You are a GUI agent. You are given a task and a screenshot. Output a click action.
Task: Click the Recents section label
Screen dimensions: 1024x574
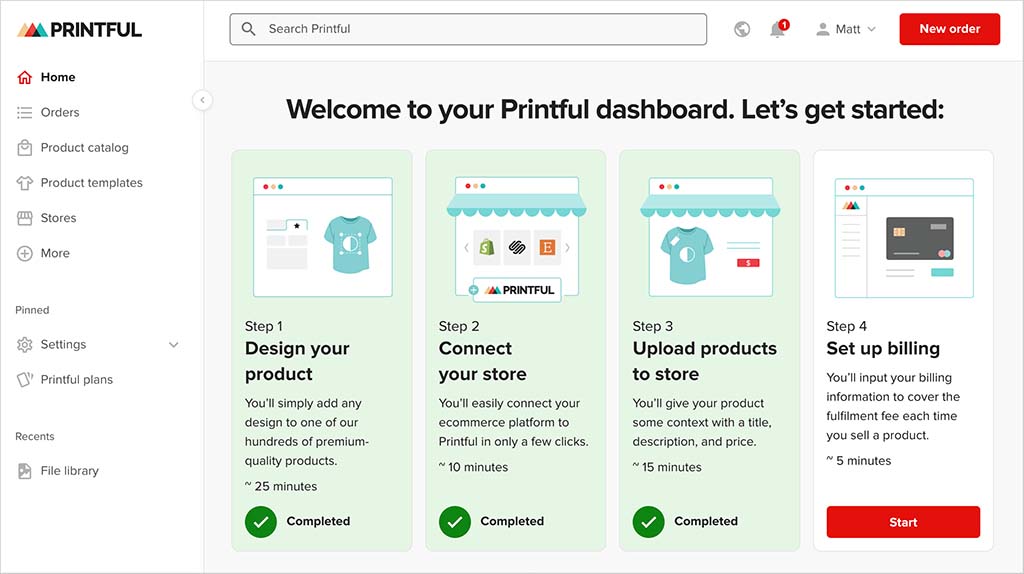35,436
